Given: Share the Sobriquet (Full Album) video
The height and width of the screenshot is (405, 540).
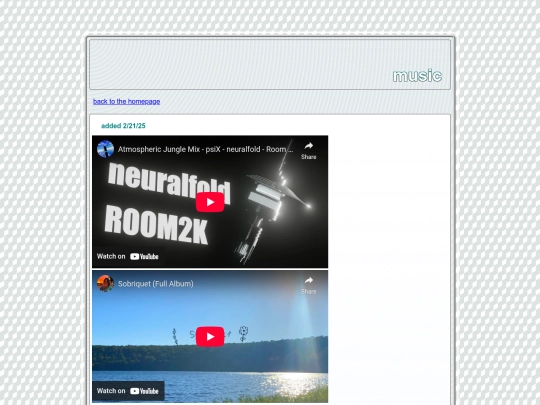Looking at the screenshot, I should [x=309, y=285].
